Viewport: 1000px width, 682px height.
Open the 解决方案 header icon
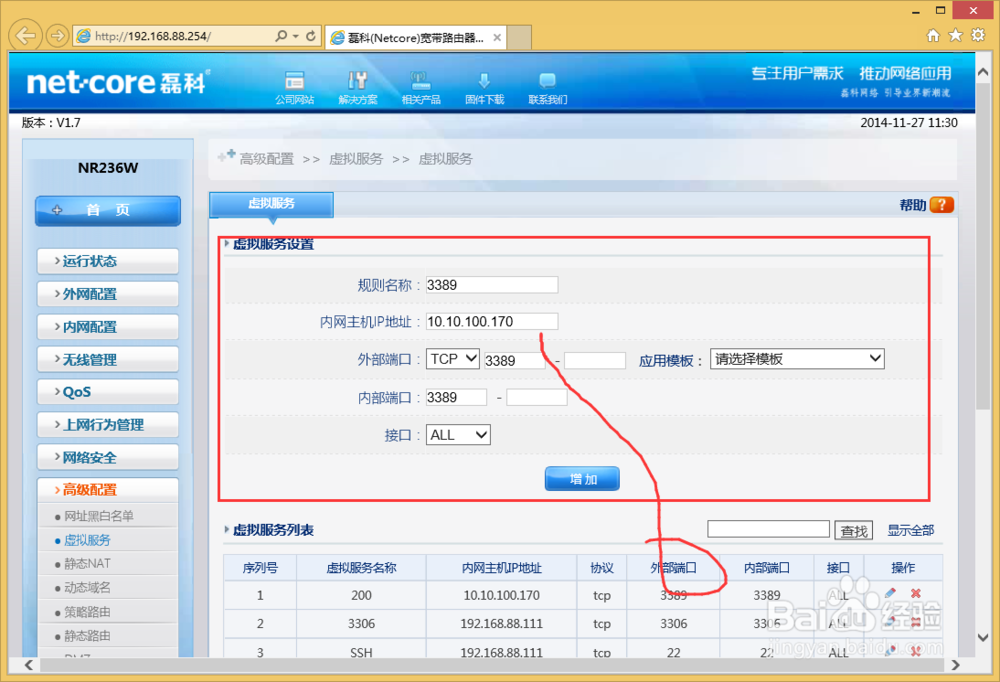pos(358,87)
